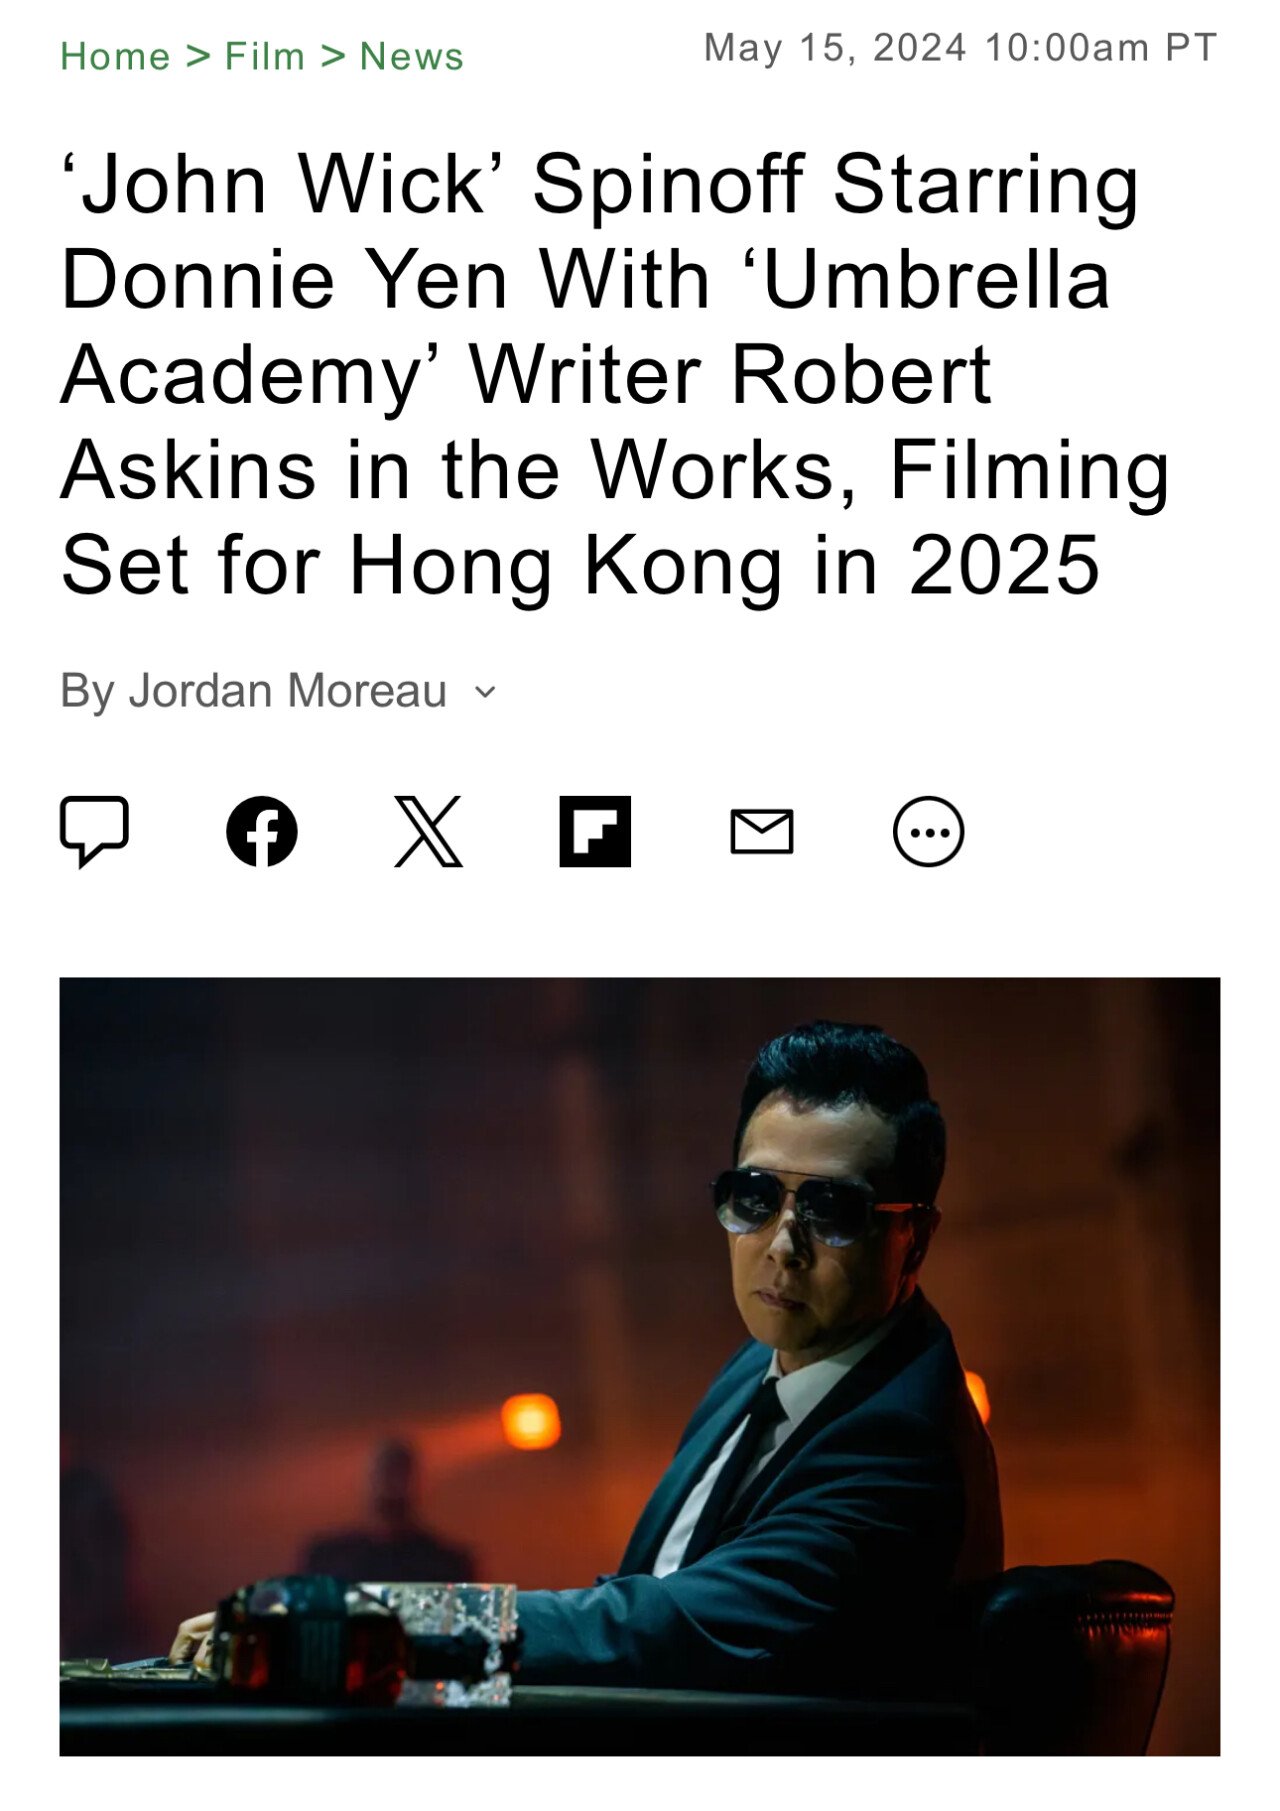Click 'Umbrella Academy' text in the headline

click(x=586, y=327)
